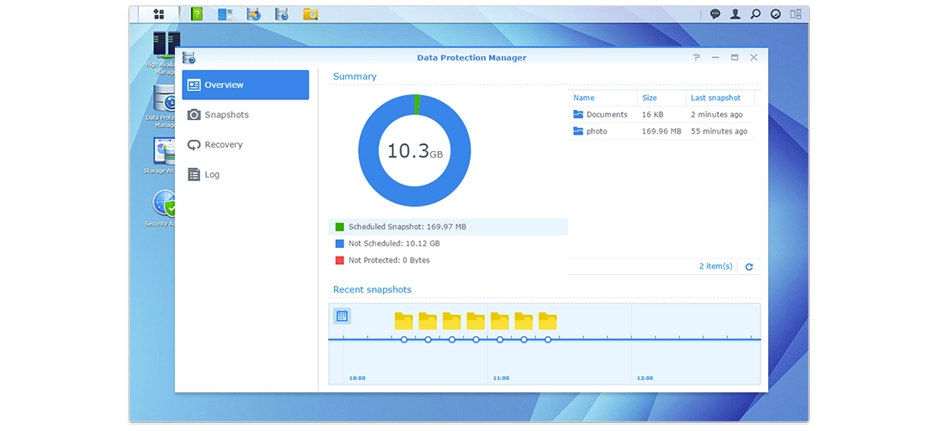This screenshot has width=938, height=431.
Task: Select the Documents shared folder name
Action: 607,114
